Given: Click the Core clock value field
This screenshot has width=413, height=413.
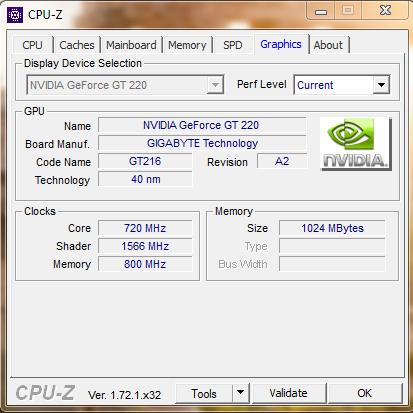Looking at the screenshot, I should [145, 228].
